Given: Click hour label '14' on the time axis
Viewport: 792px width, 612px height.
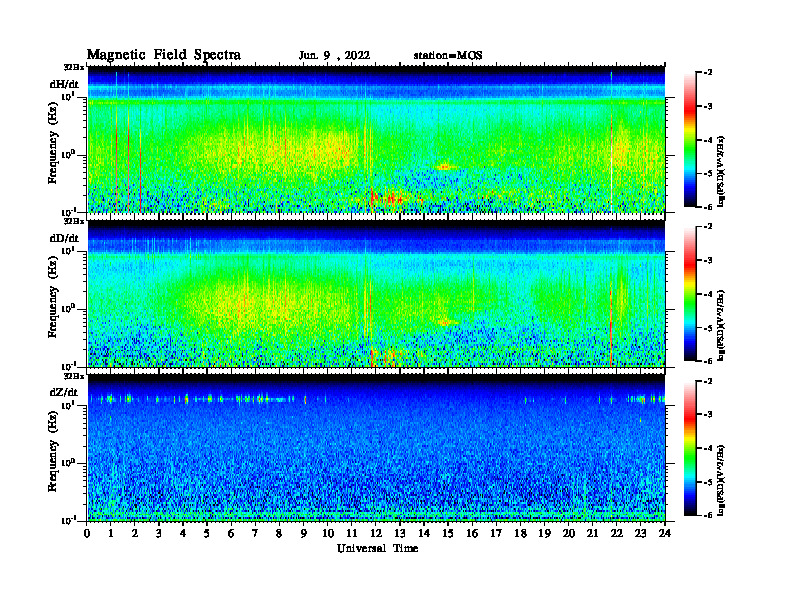Looking at the screenshot, I should coord(424,533).
